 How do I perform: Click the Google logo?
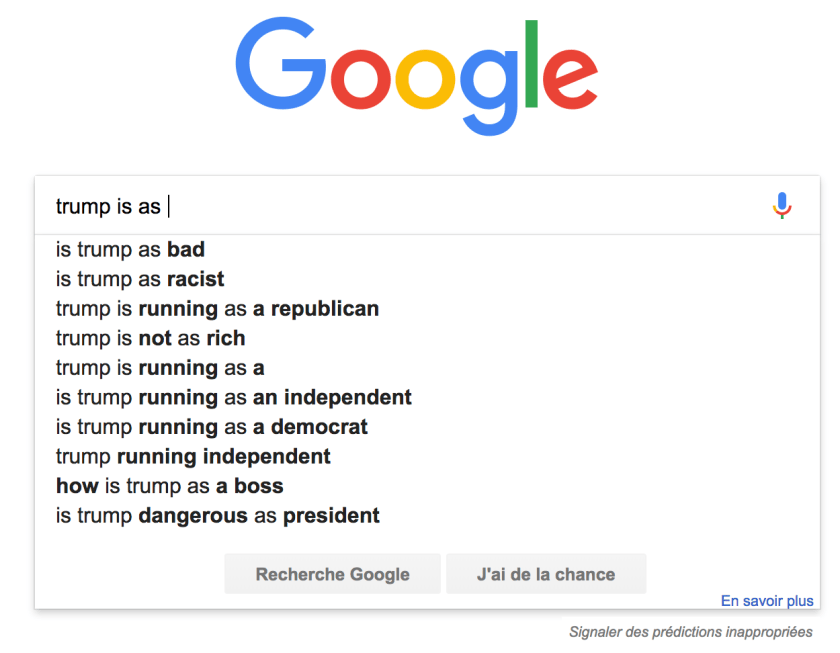pos(417,78)
